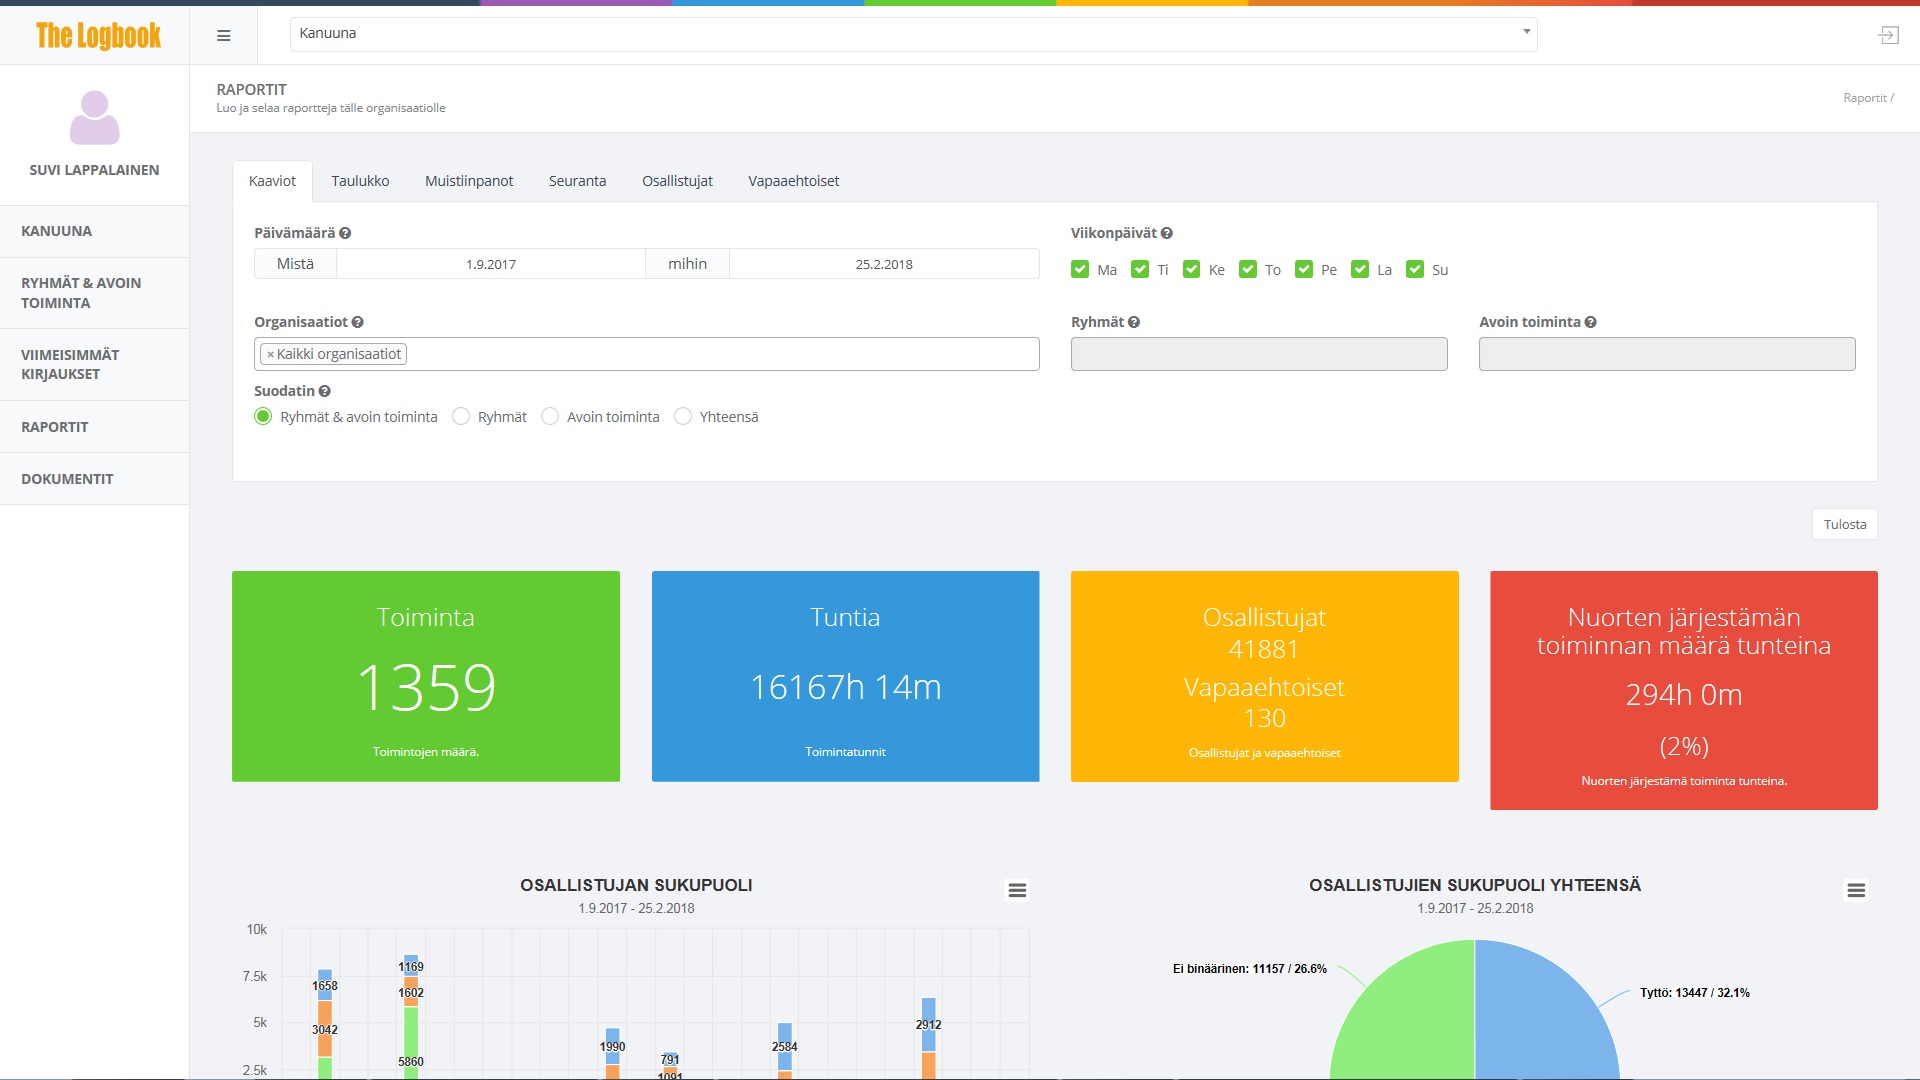Viewport: 1920px width, 1080px height.
Task: Click the bar value 5860
Action: point(411,1062)
